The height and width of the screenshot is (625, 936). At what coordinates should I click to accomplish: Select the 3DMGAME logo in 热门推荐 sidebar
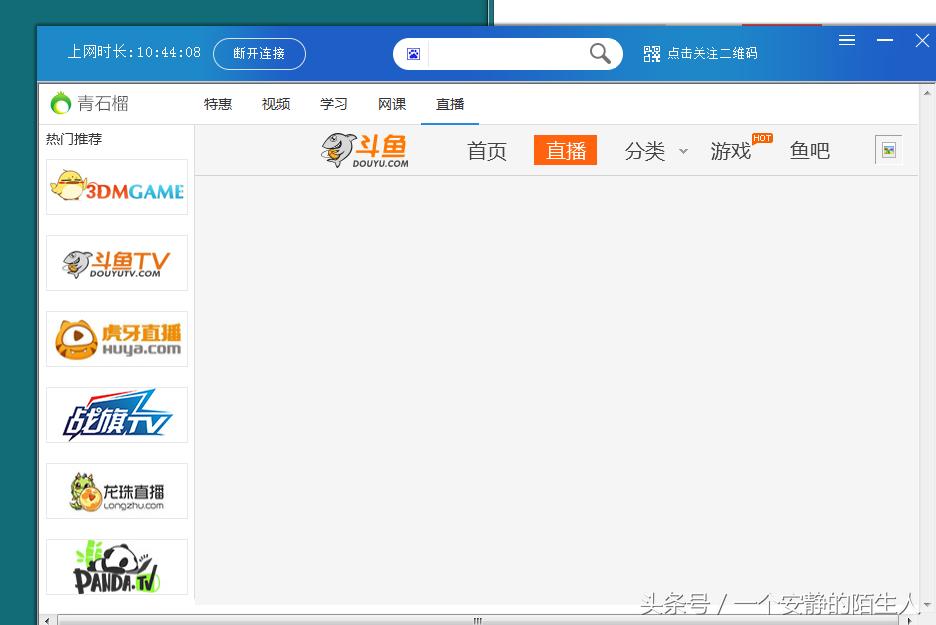pos(116,187)
